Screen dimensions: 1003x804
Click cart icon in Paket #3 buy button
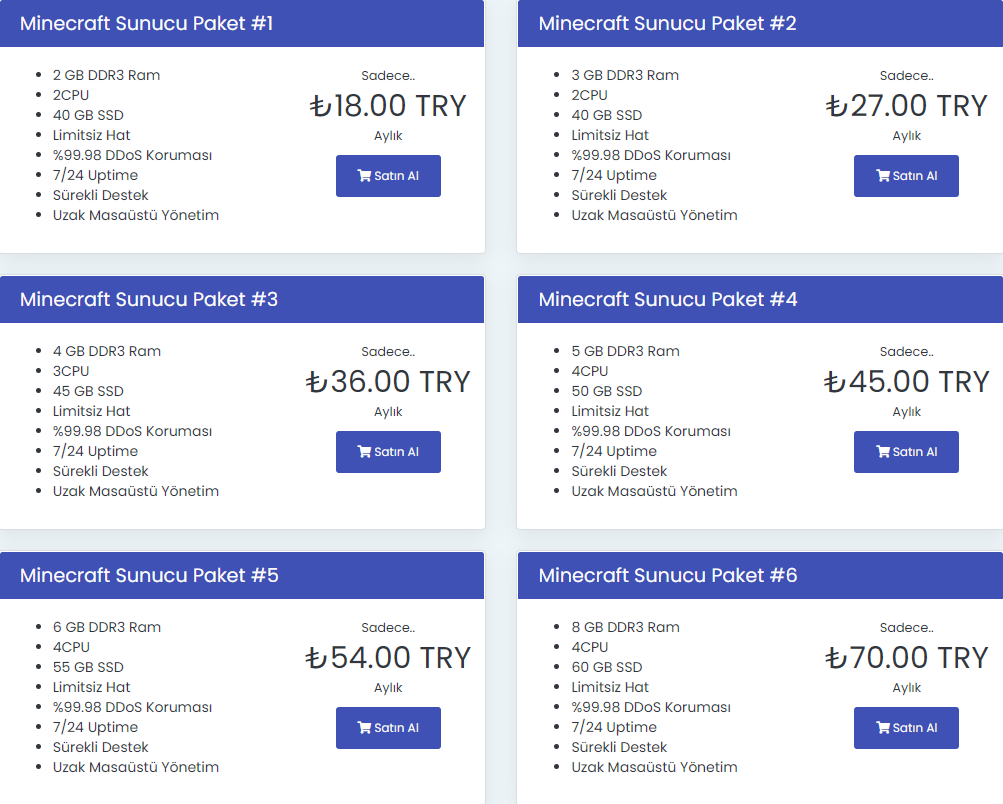(364, 452)
